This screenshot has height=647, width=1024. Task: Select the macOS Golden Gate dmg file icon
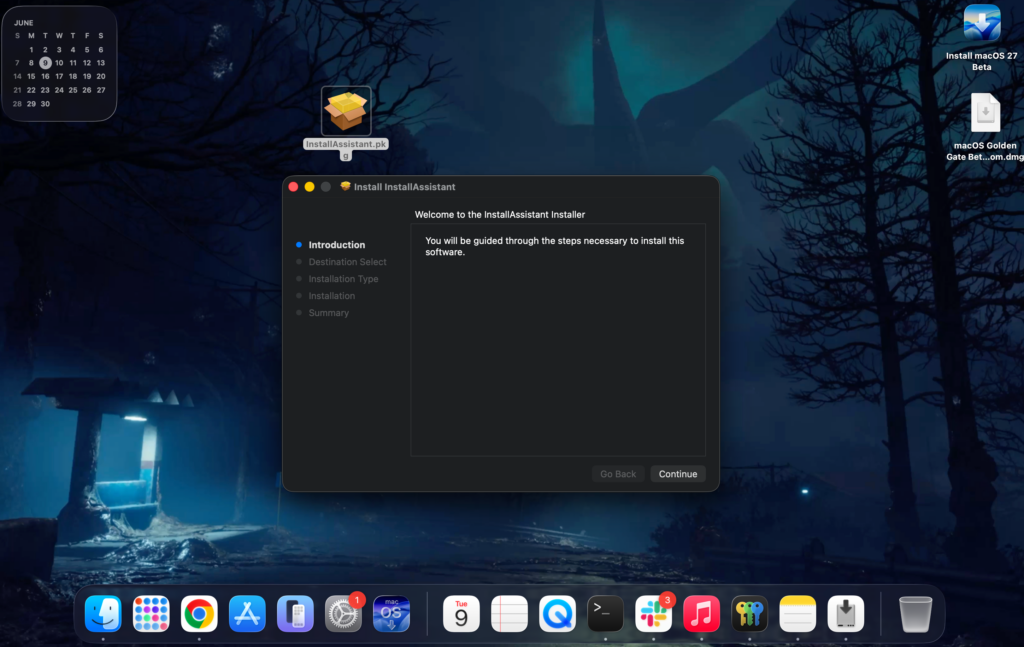[x=985, y=114]
